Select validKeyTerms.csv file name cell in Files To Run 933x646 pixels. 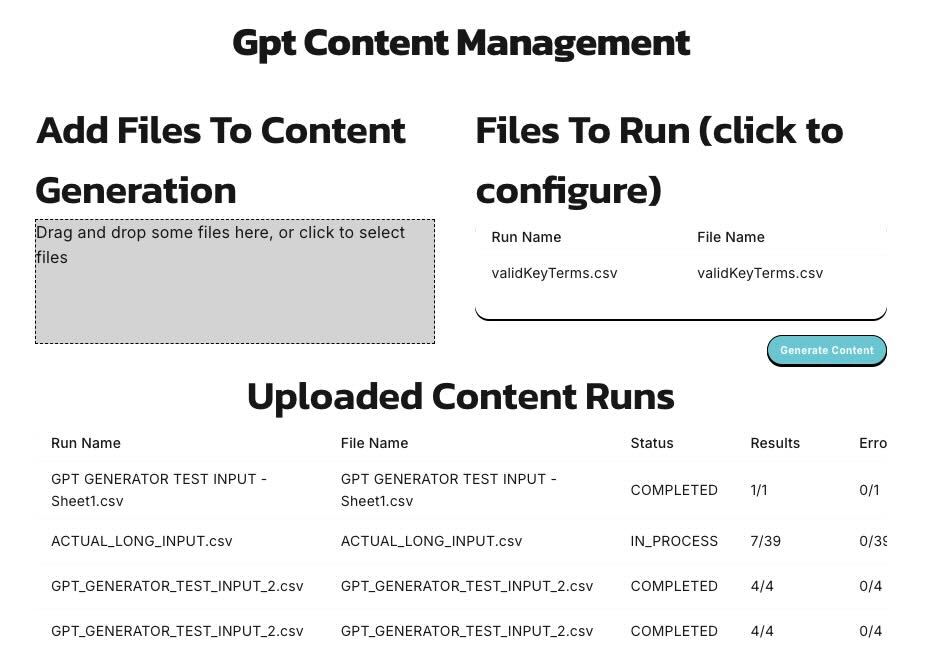pyautogui.click(x=760, y=273)
